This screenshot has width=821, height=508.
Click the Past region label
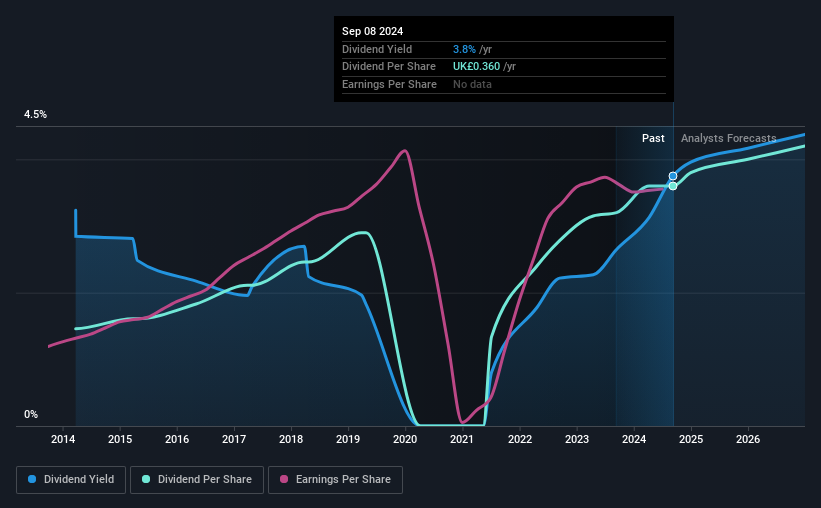(653, 138)
